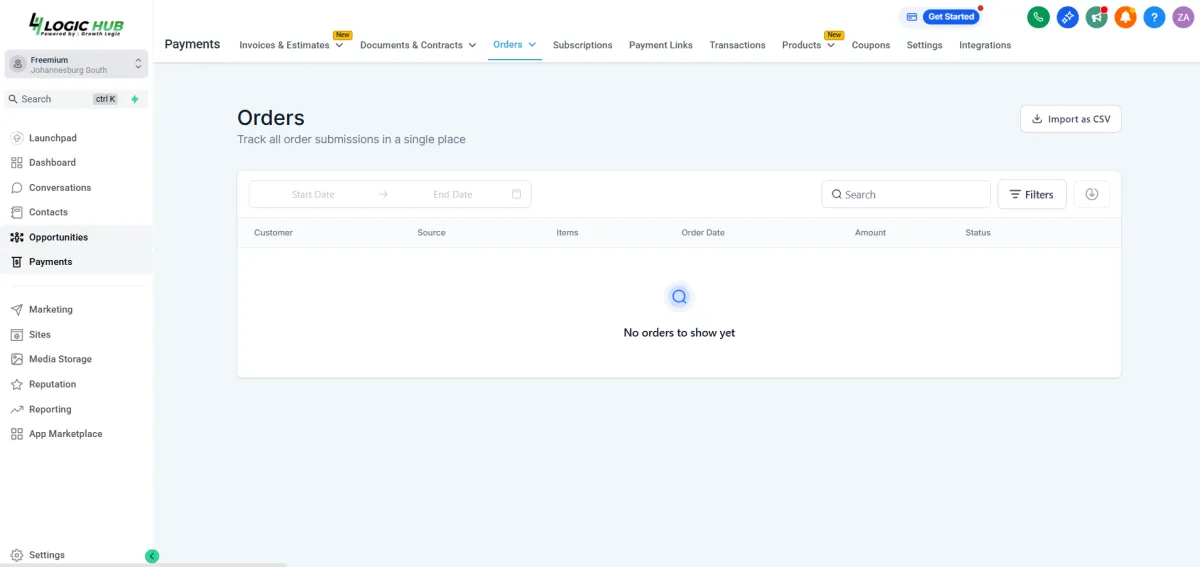1200x567 pixels.
Task: Switch to Payment Links tab
Action: tap(661, 45)
